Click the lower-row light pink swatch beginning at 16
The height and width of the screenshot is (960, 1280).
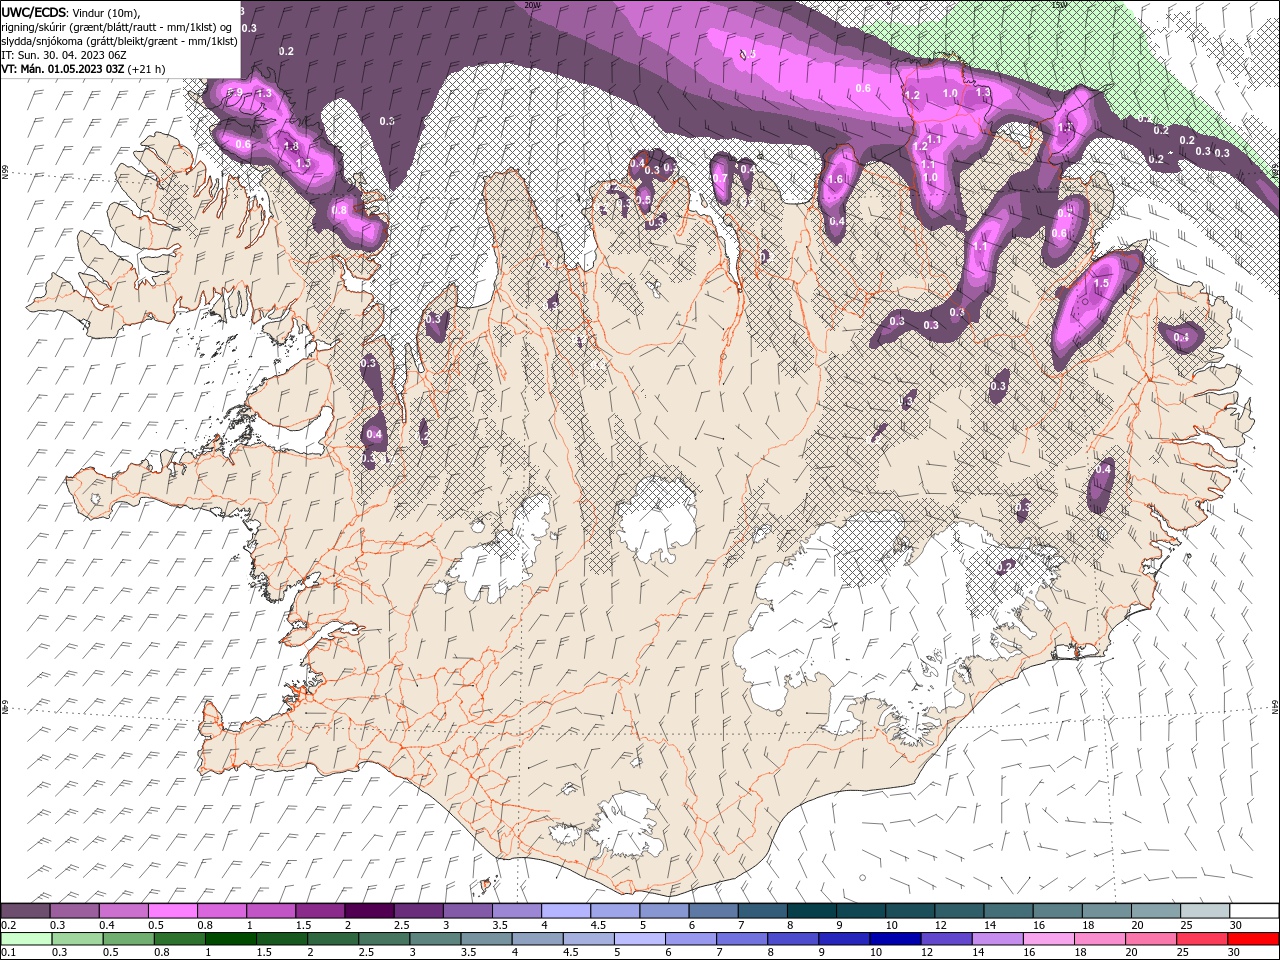click(x=1049, y=939)
